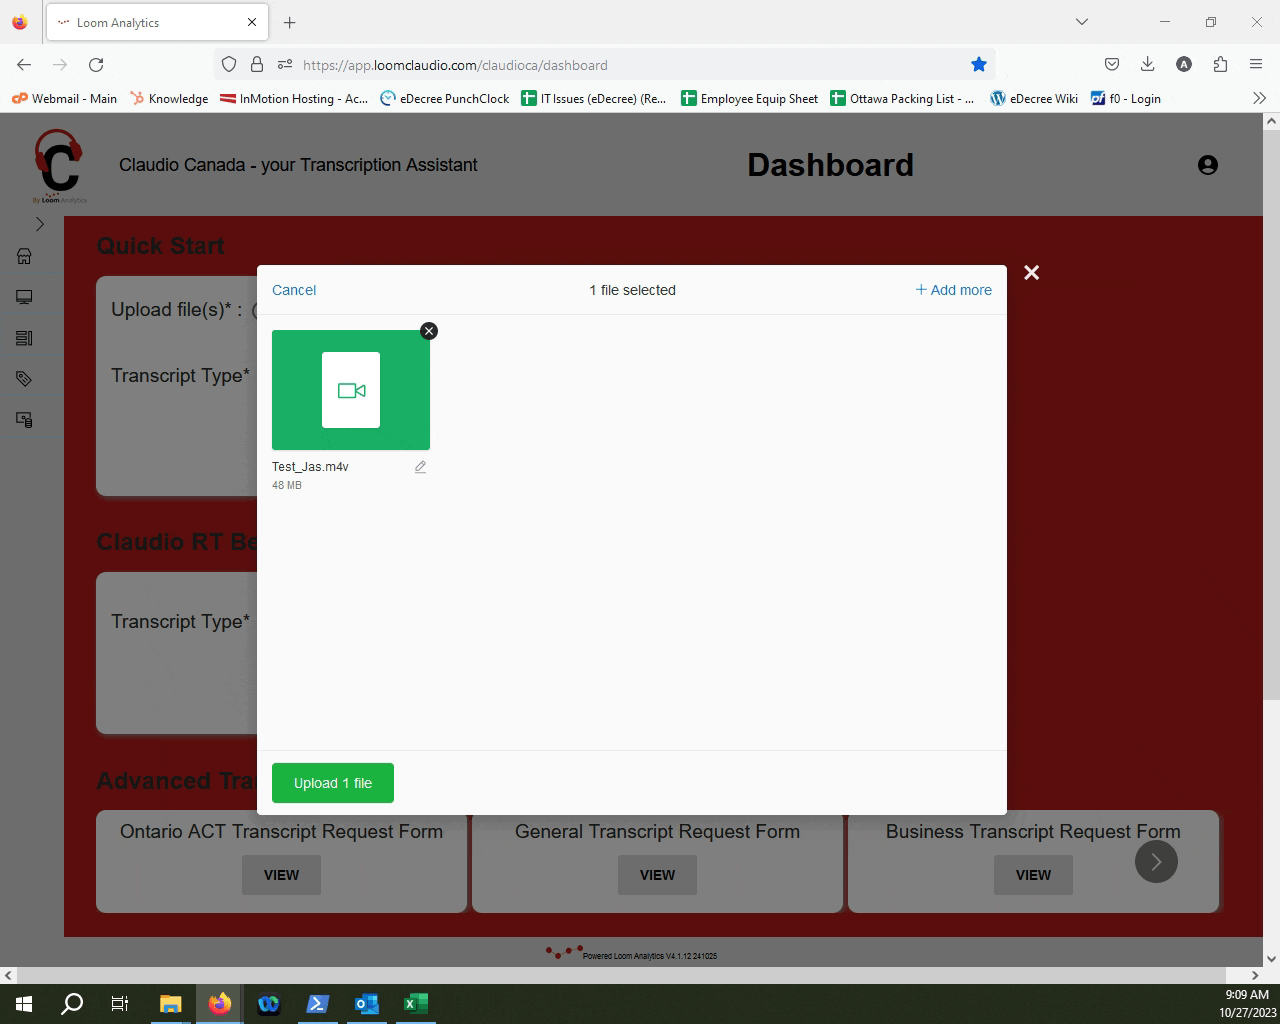Click the padlock site info icon
The image size is (1280, 1024).
[x=257, y=64]
